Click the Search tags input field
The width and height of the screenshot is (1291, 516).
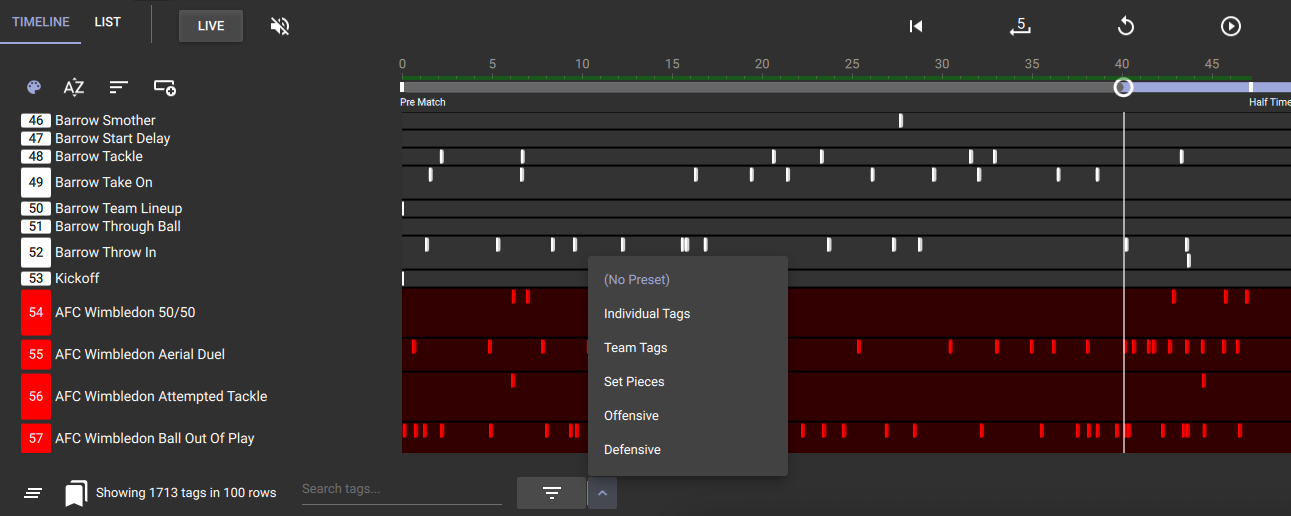402,489
